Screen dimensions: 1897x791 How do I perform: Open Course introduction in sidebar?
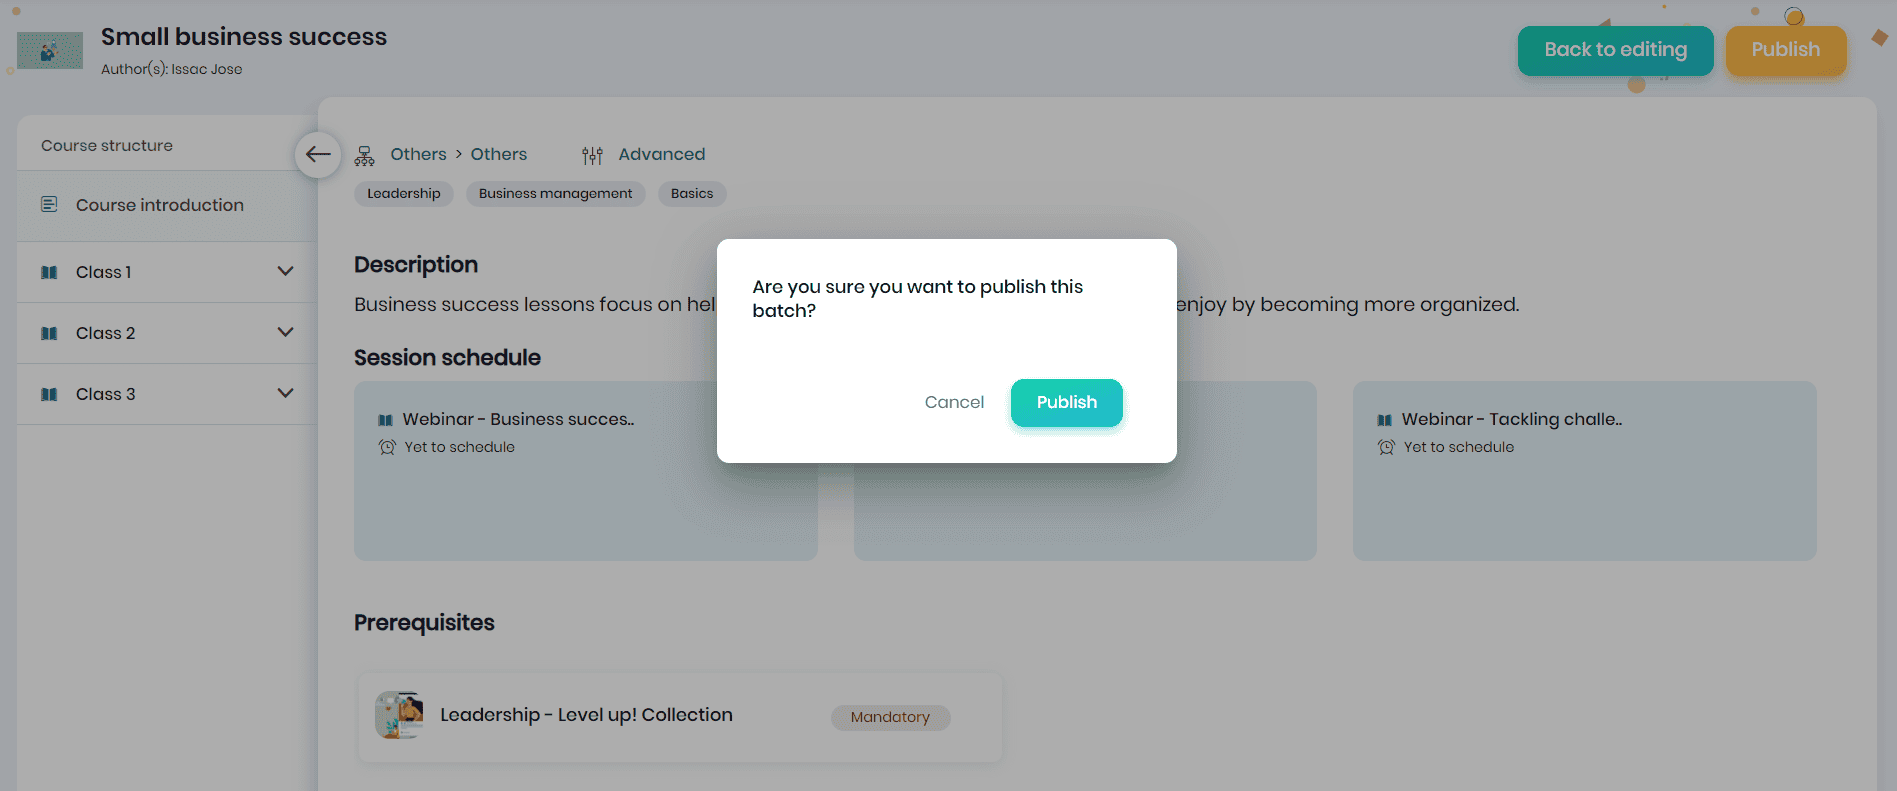(x=160, y=205)
